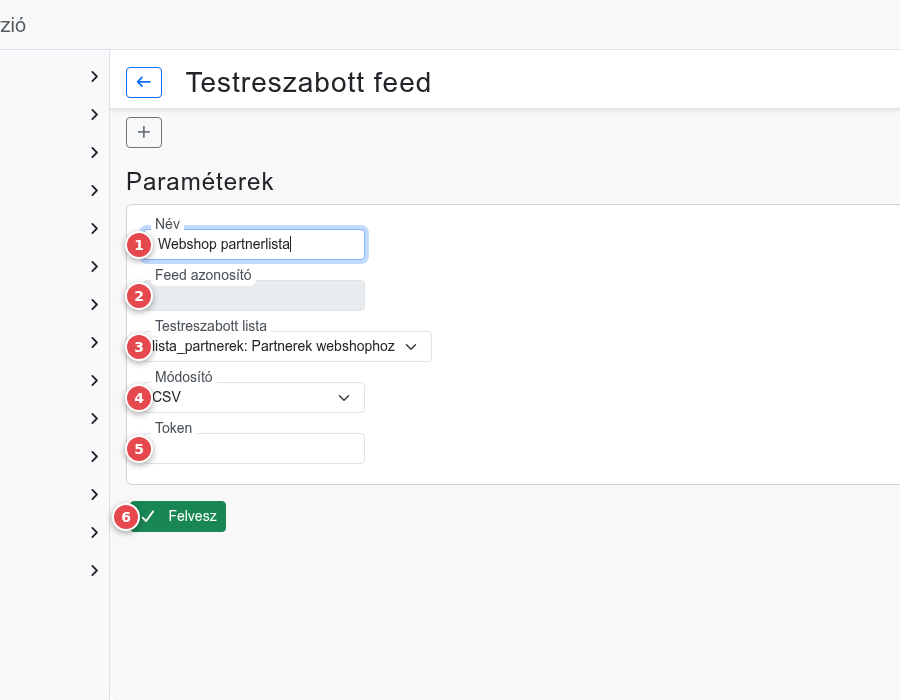Click the disabled Feed azonosító field
Image resolution: width=900 pixels, height=700 pixels.
pos(254,295)
